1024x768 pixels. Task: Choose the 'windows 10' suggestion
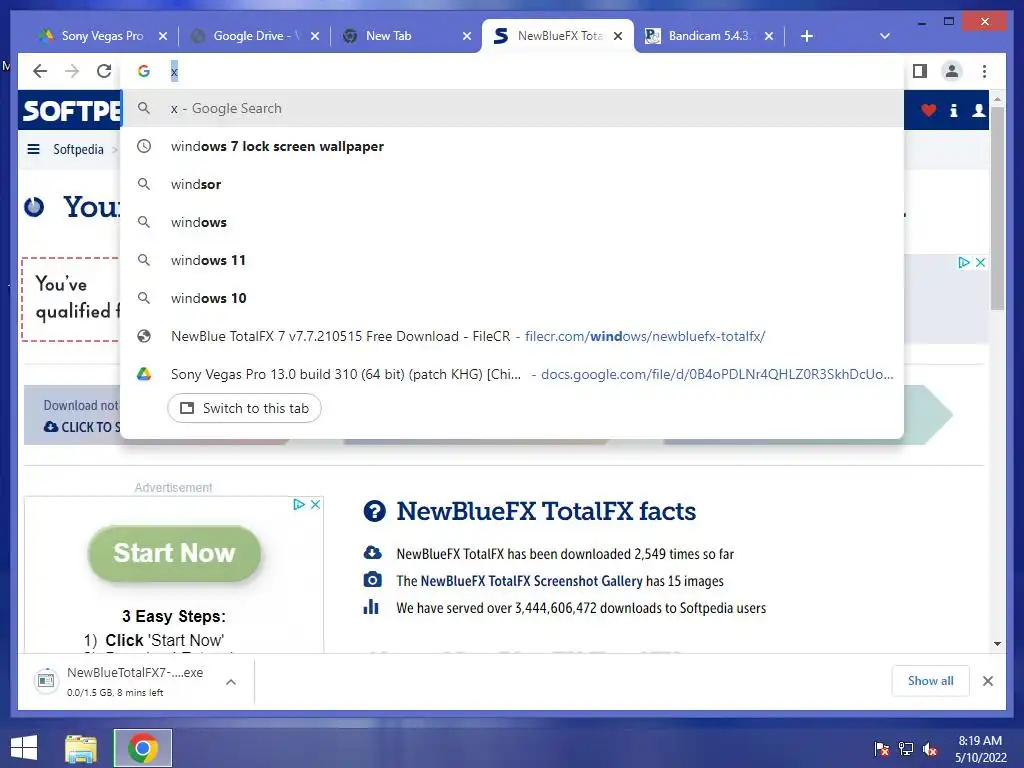(x=512, y=298)
